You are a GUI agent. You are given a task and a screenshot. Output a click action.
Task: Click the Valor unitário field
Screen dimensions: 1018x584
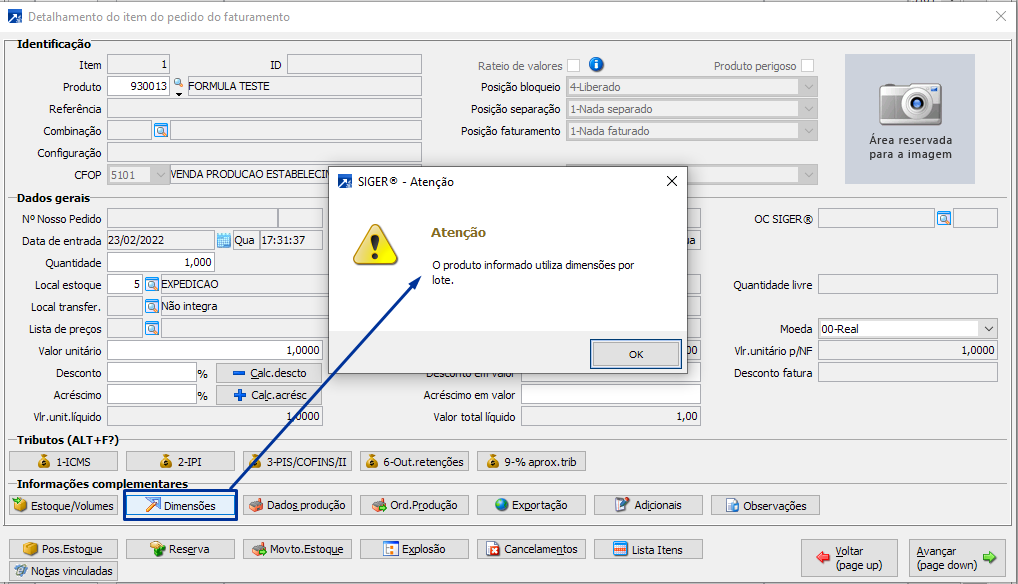[x=215, y=350]
